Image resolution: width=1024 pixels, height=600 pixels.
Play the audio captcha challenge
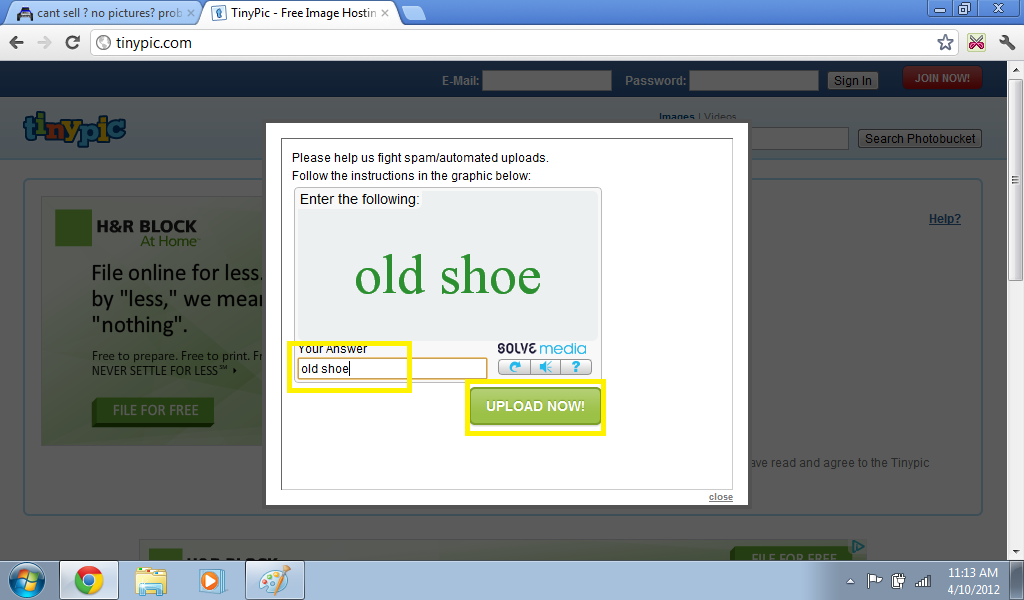pyautogui.click(x=545, y=367)
